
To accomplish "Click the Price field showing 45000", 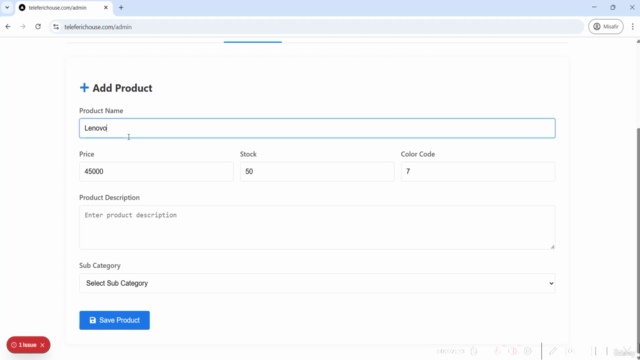I will (x=156, y=171).
